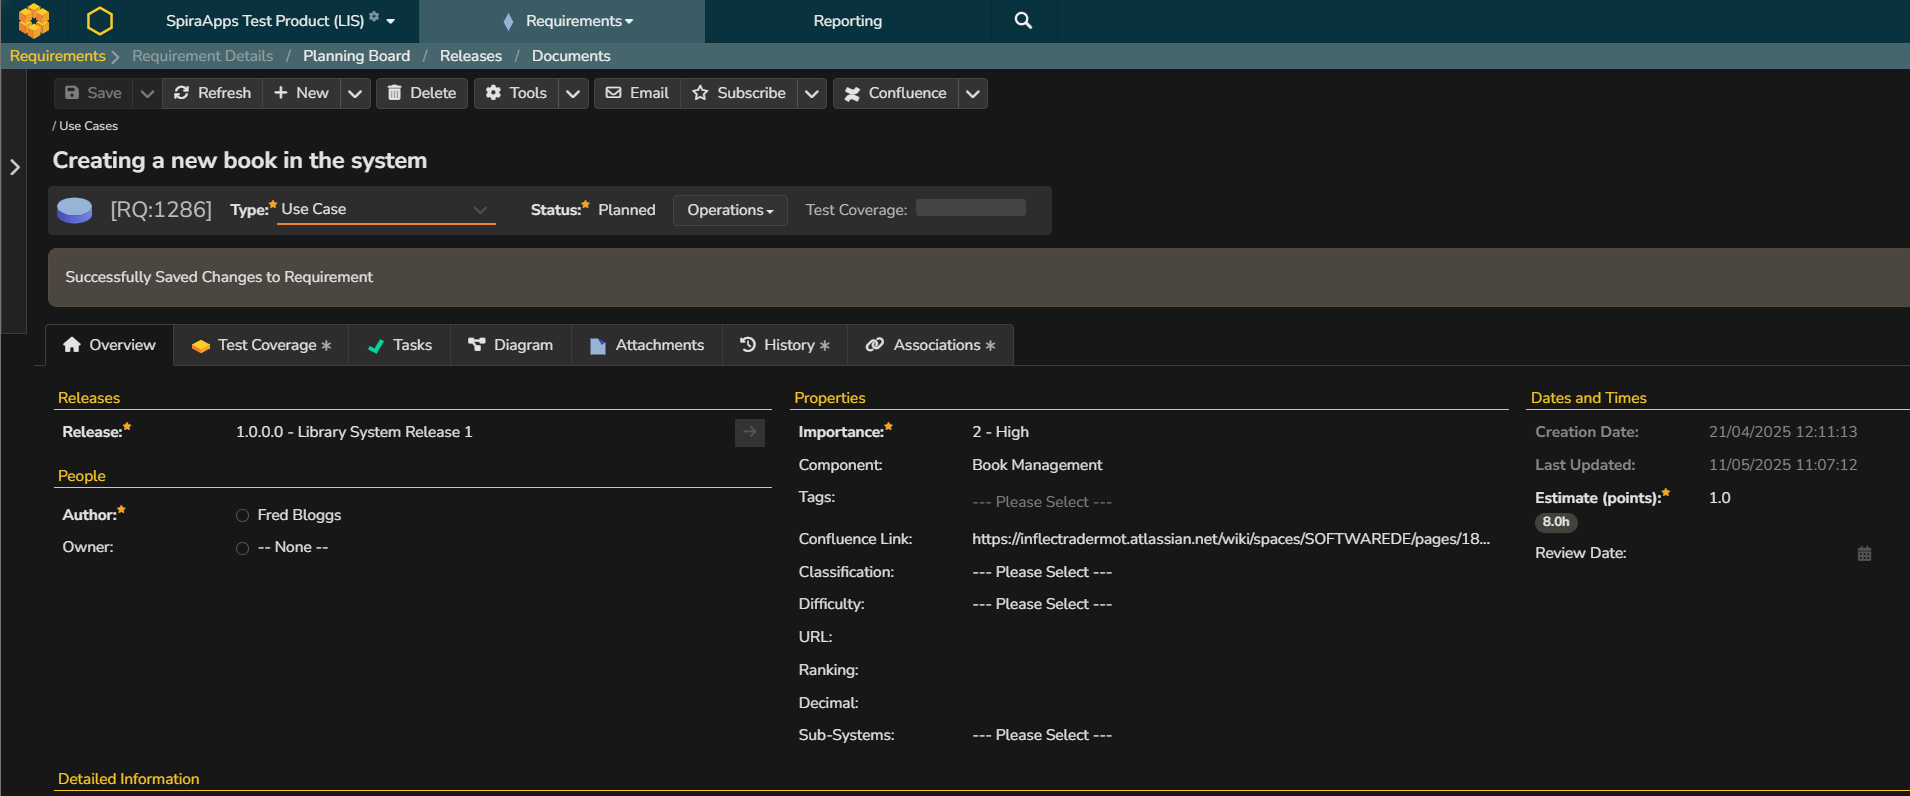This screenshot has height=796, width=1910.
Task: Click the hexagon workspace icon
Action: pos(100,20)
